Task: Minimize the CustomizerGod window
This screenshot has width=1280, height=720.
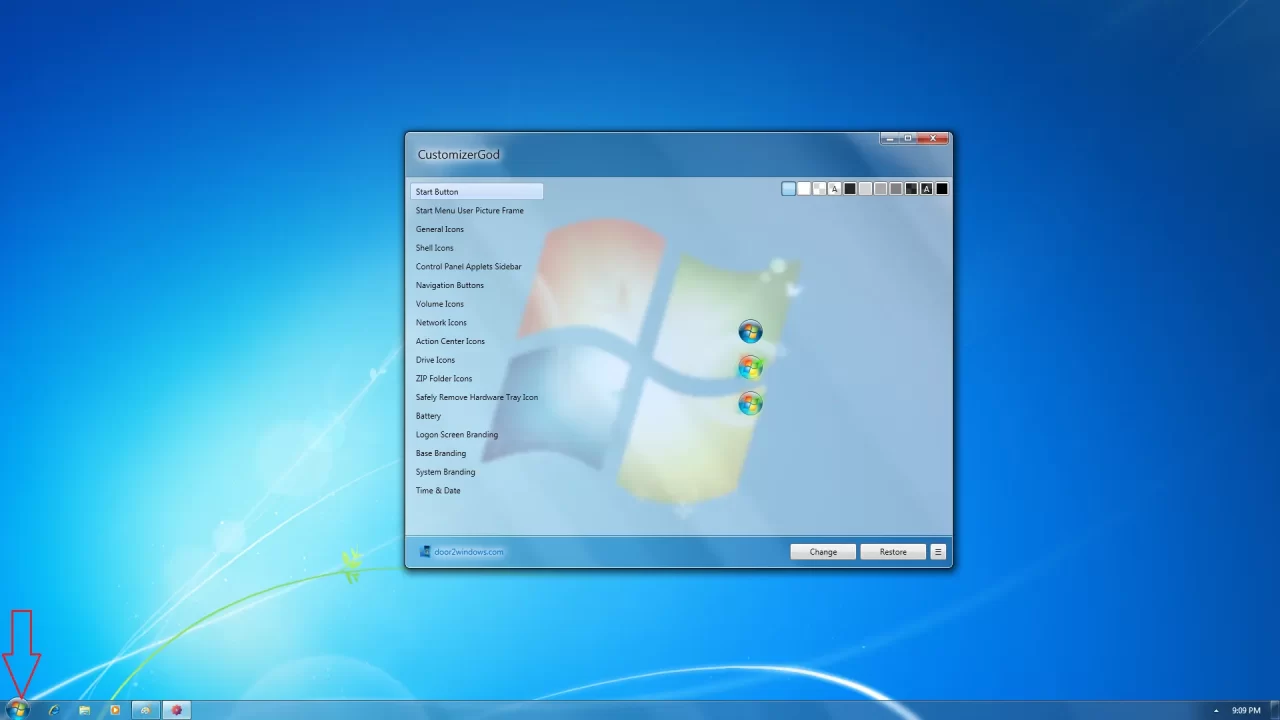Action: pos(890,138)
